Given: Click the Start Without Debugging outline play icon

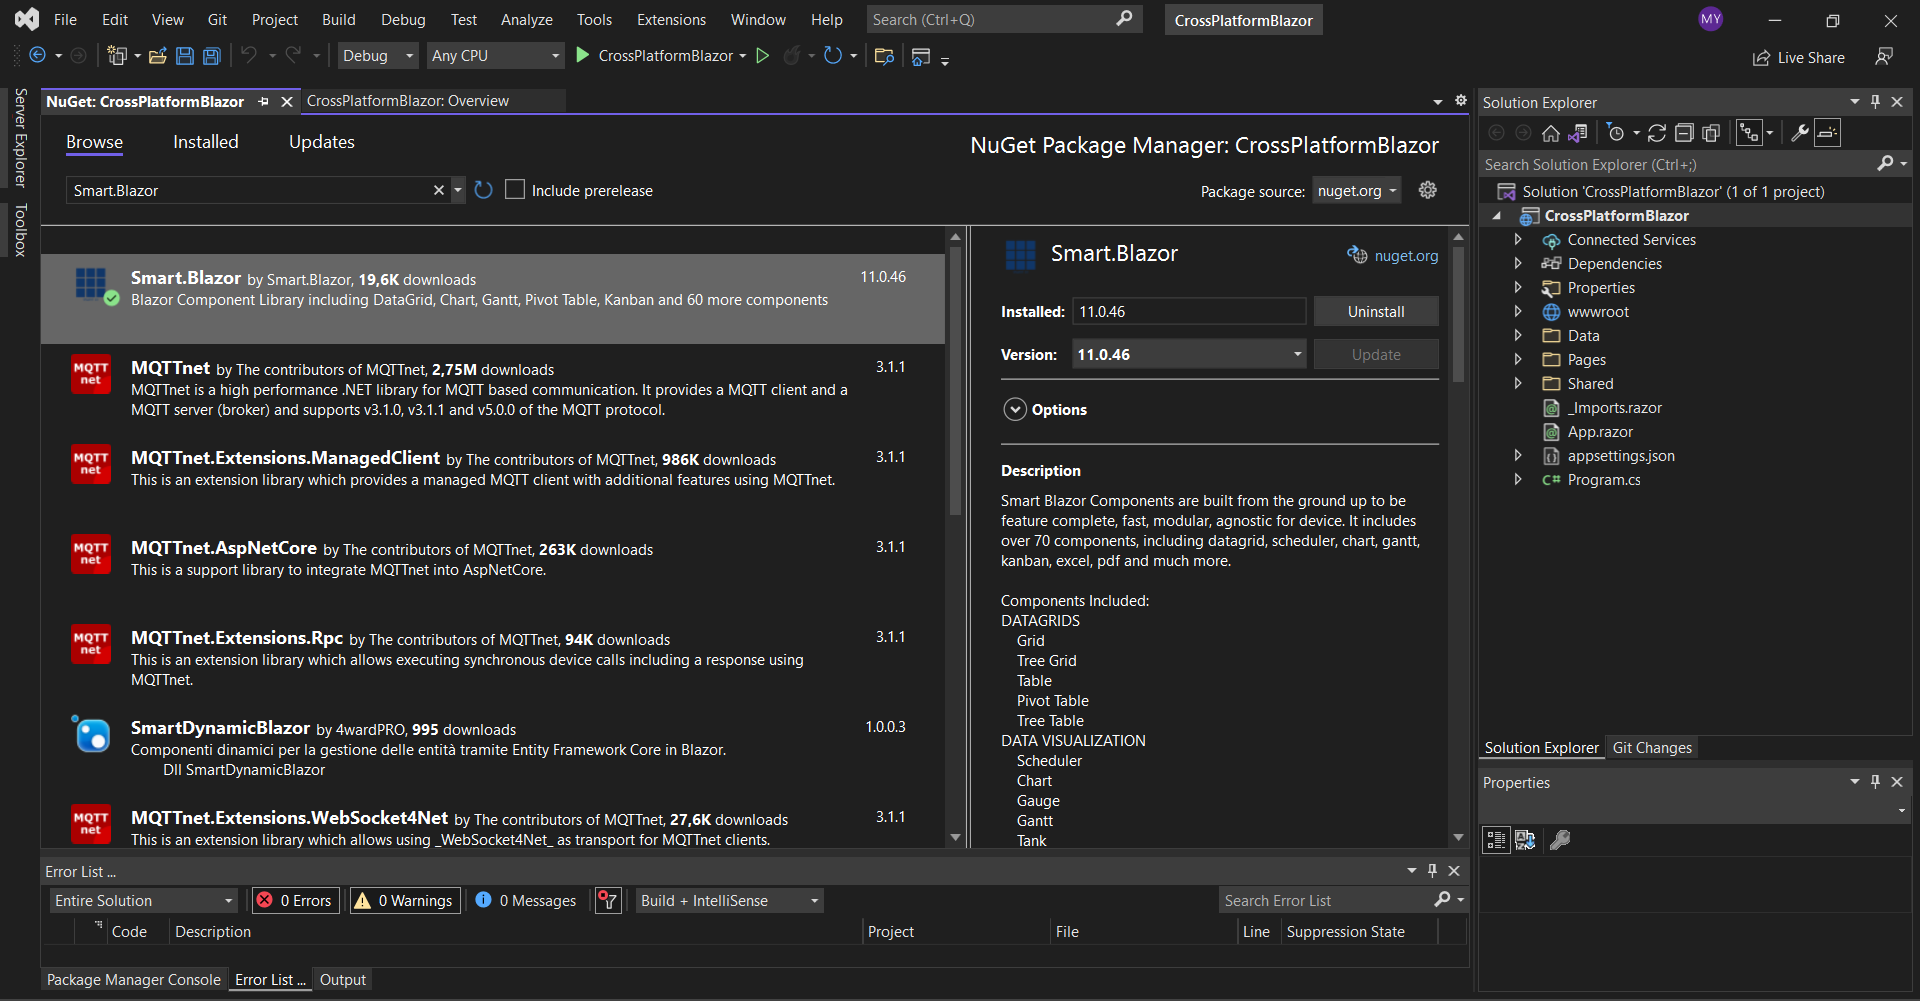Looking at the screenshot, I should point(763,56).
